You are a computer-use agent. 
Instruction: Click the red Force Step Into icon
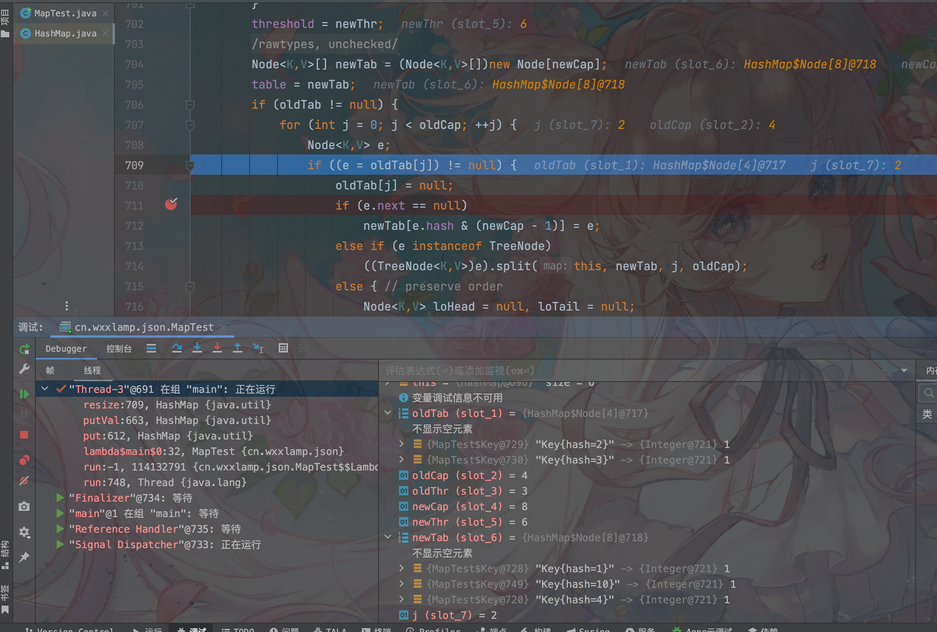pyautogui.click(x=218, y=348)
